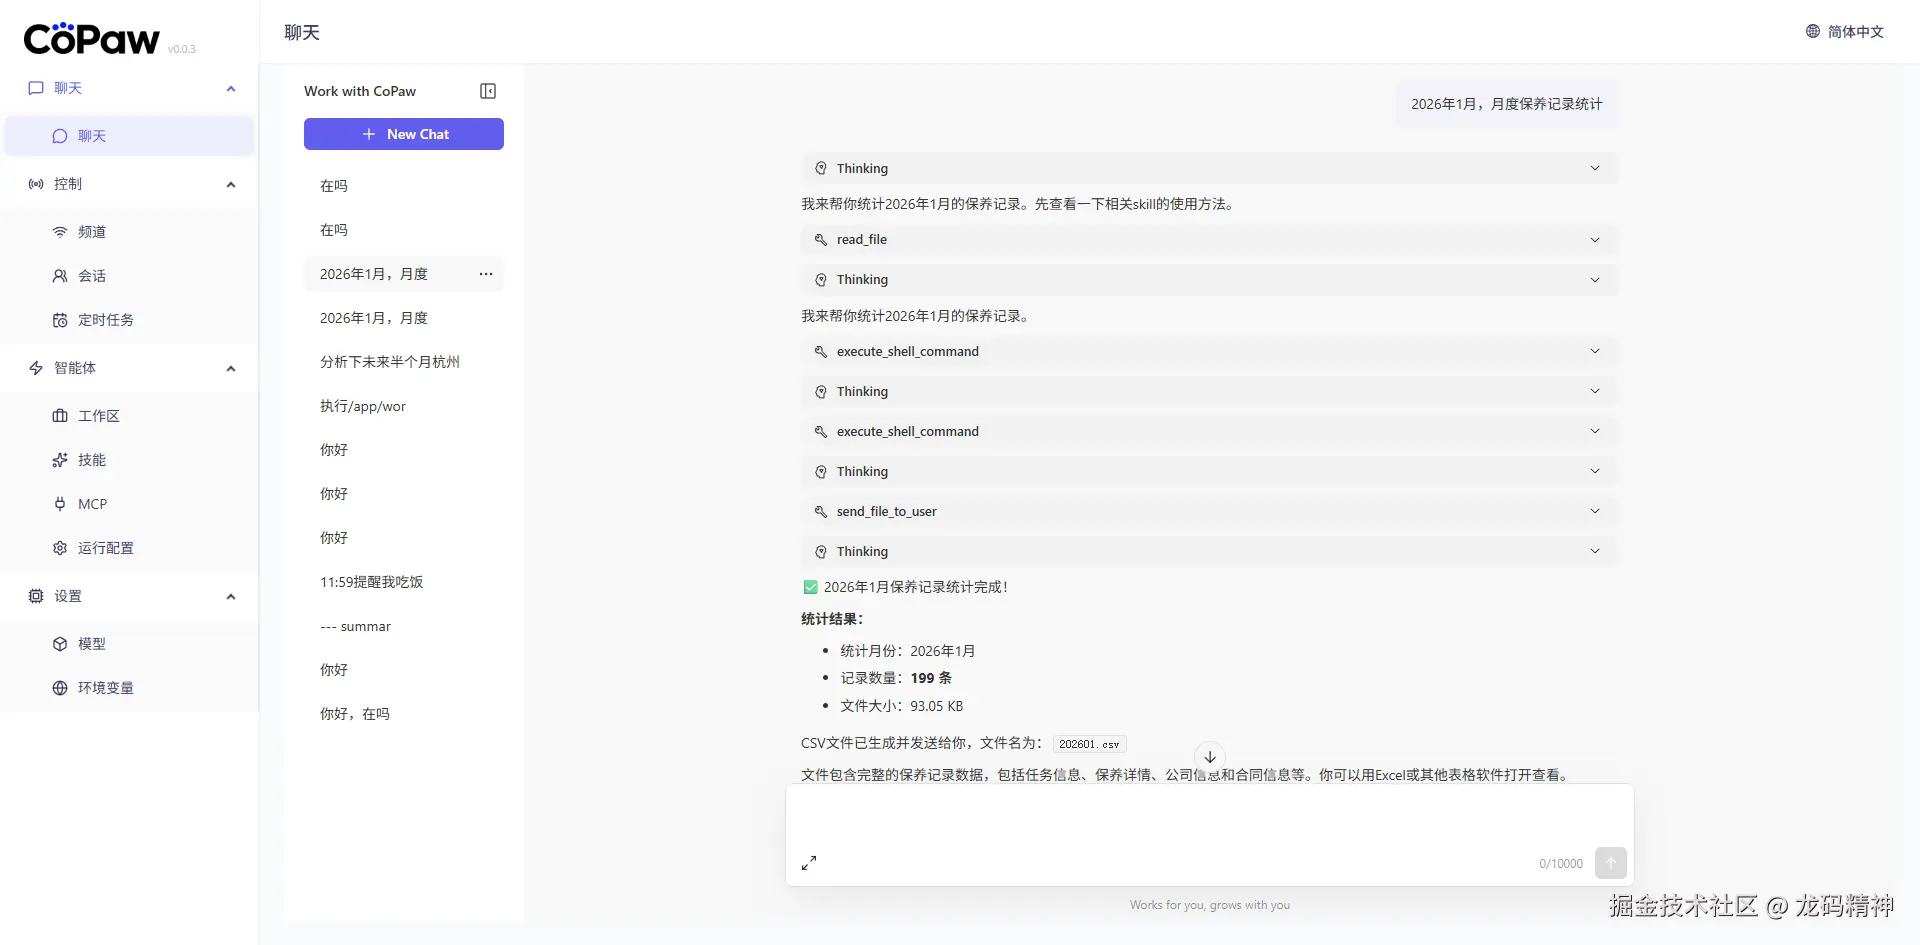Open the --- summar chat
The image size is (1920, 945).
(404, 626)
